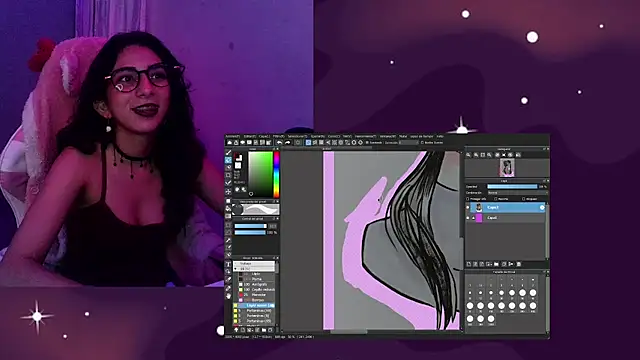Image resolution: width=640 pixels, height=360 pixels.
Task: Select the Text tool in the toolbox
Action: click(x=229, y=264)
